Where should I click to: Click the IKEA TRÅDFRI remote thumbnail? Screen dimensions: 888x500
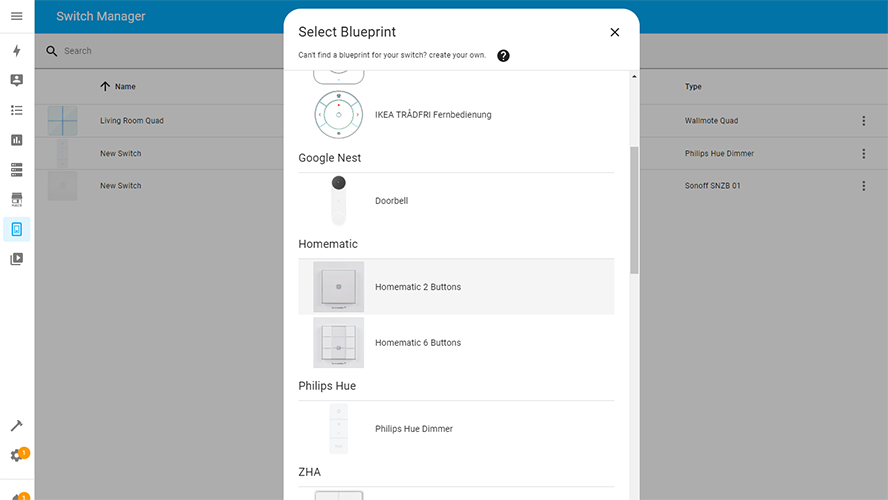(x=339, y=115)
